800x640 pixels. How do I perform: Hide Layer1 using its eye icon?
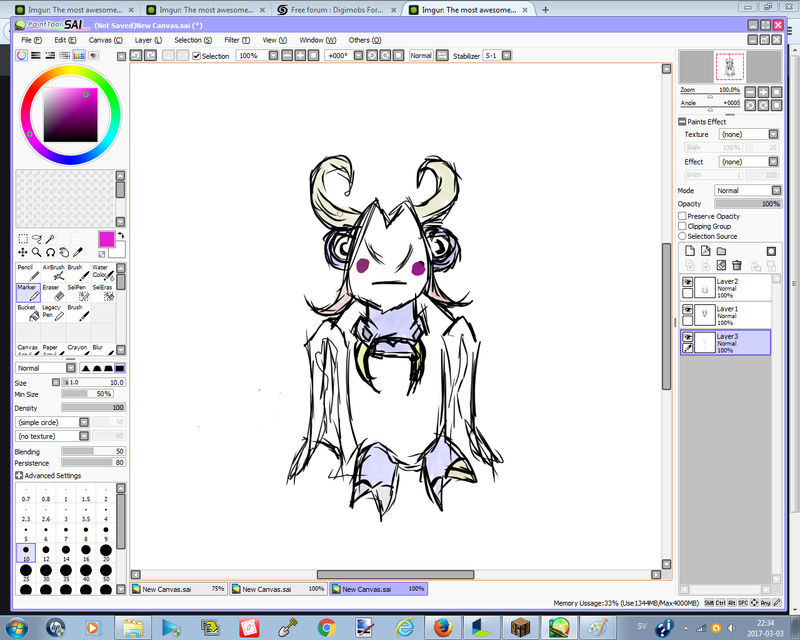[688, 310]
